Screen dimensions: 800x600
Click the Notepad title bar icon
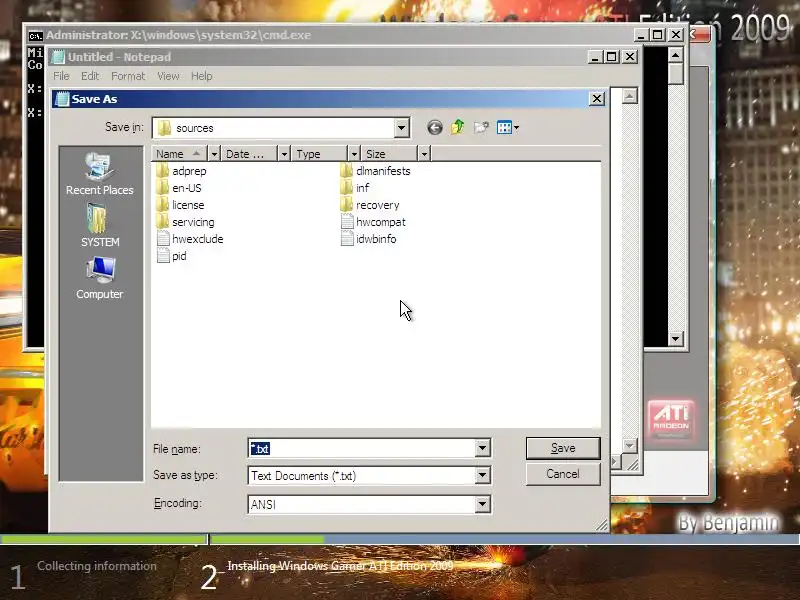[x=59, y=57]
